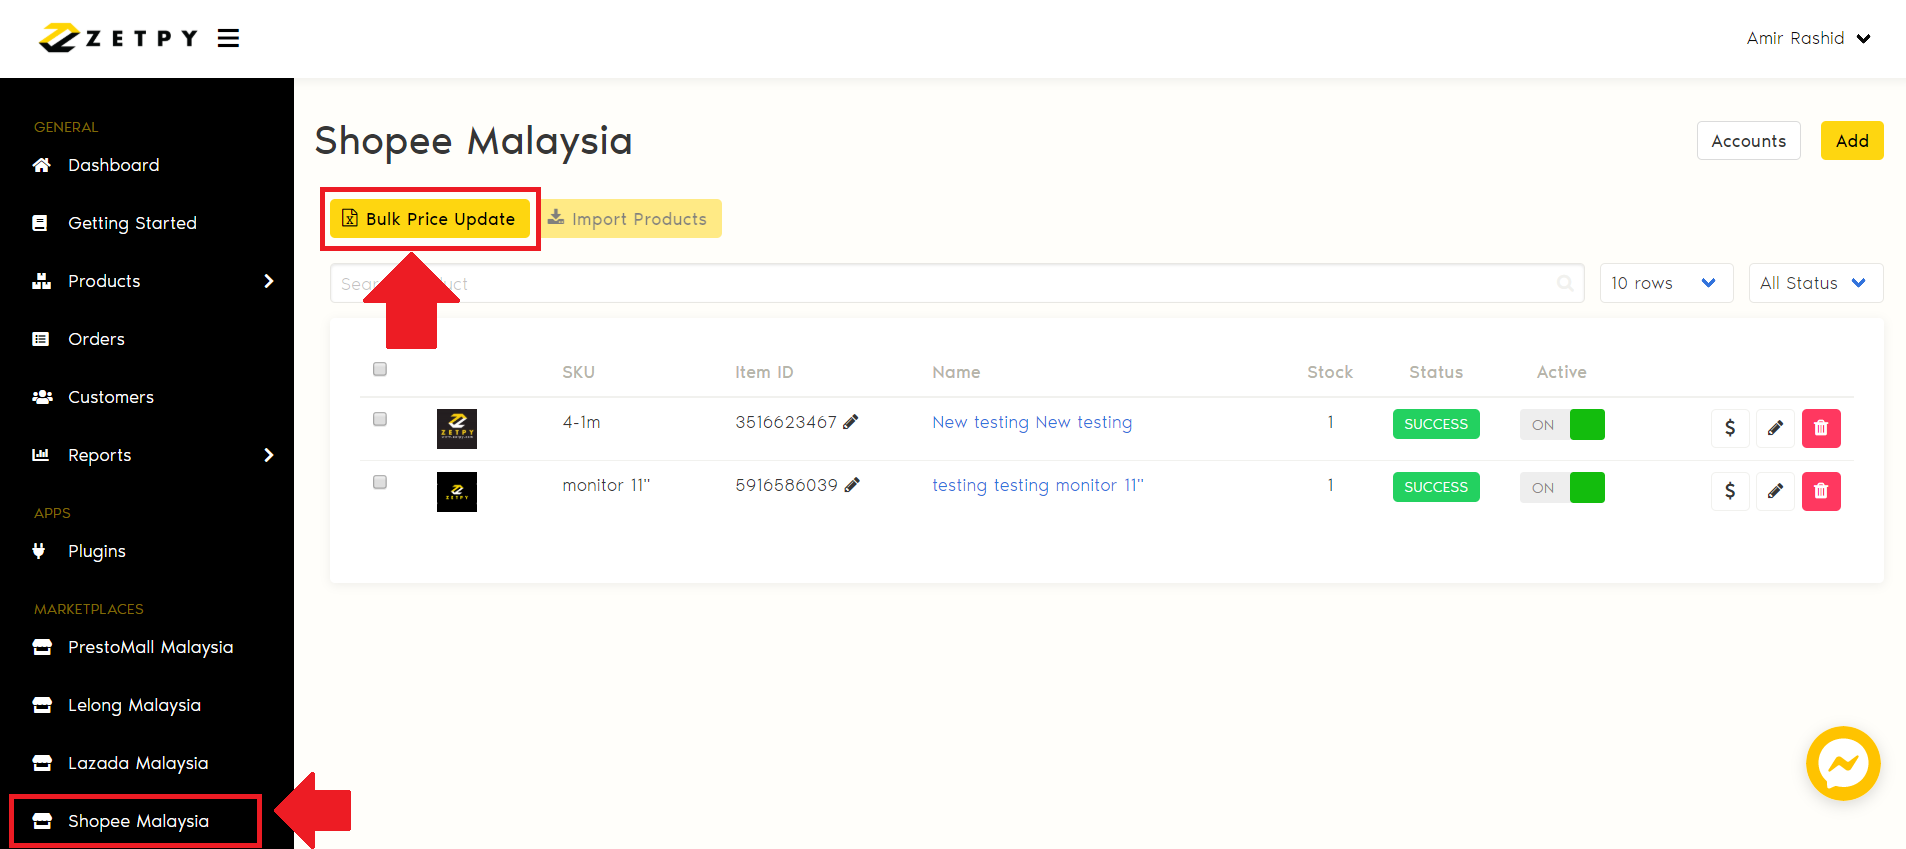This screenshot has width=1906, height=849.
Task: Edit Item ID 3516623467 with the pencil icon
Action: click(851, 422)
